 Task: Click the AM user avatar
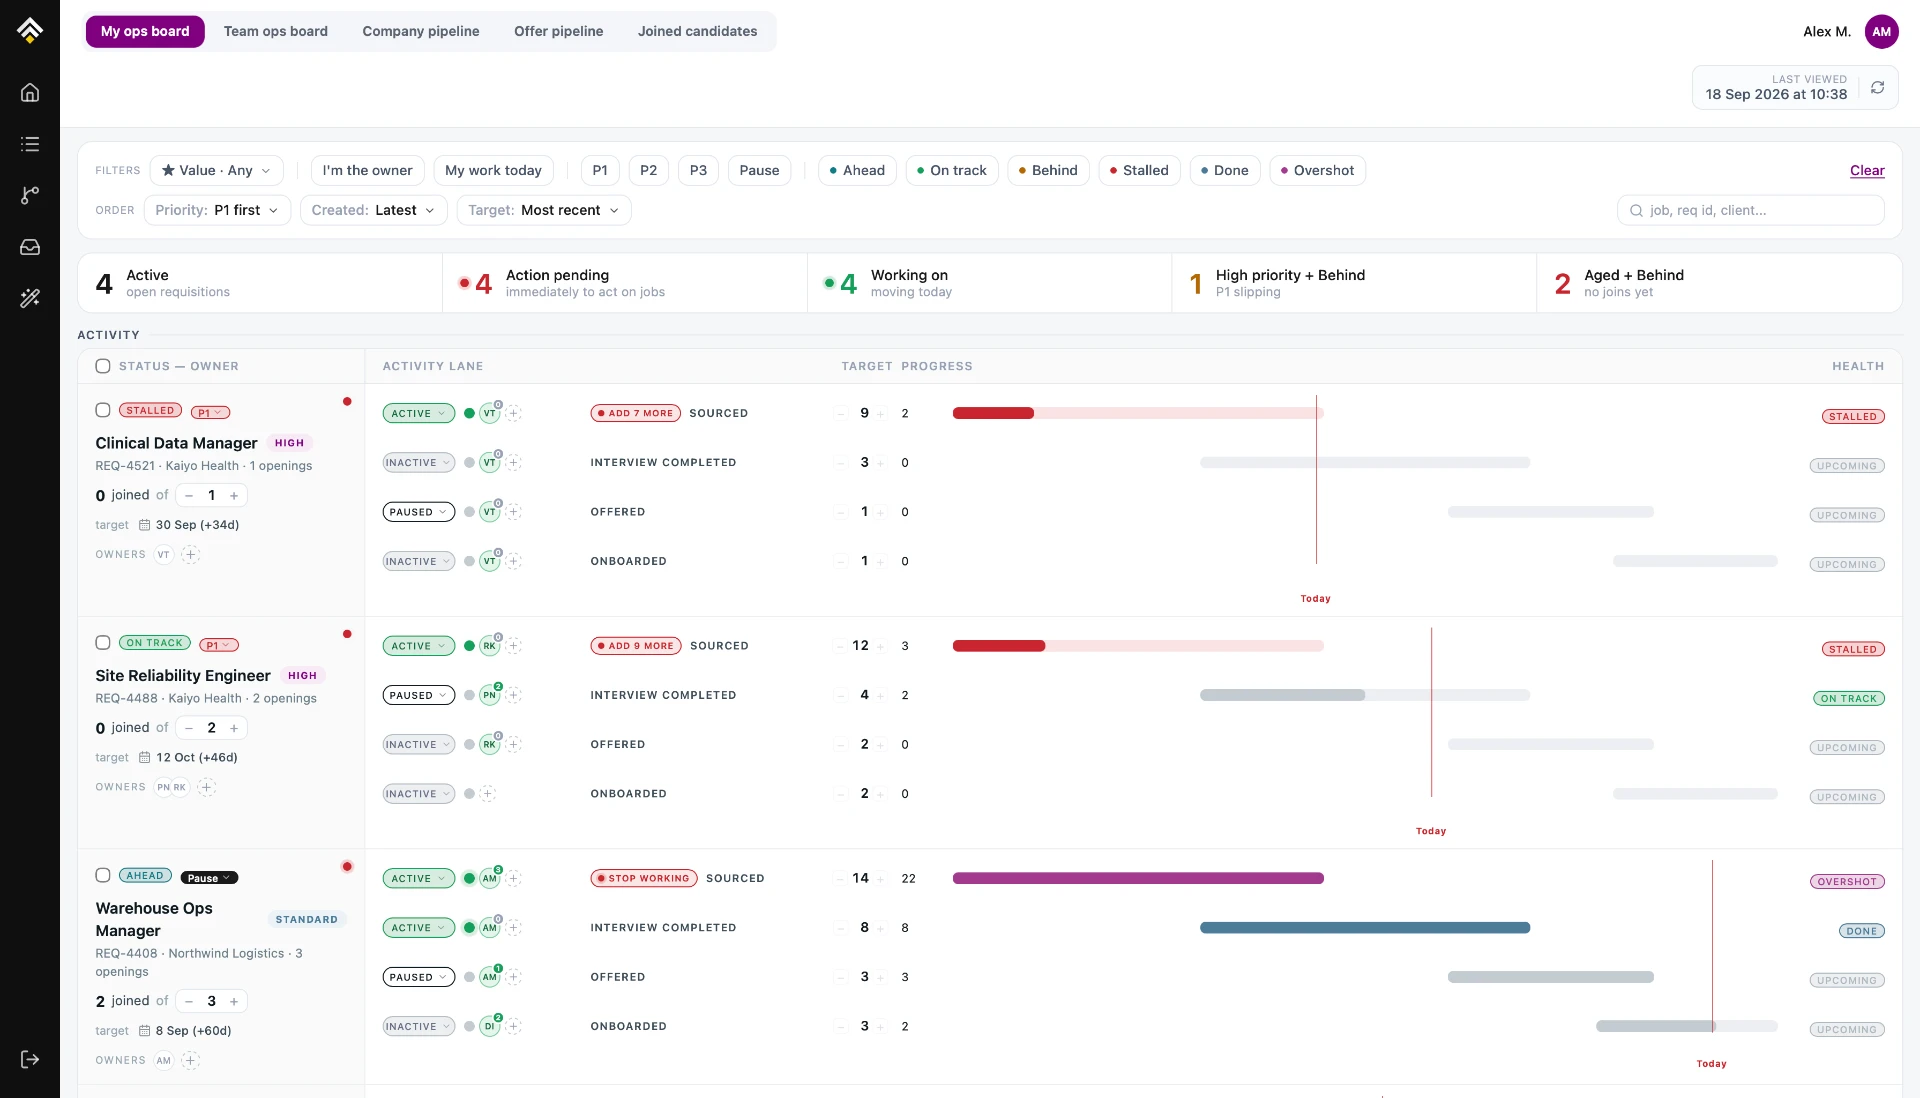pos(1881,31)
